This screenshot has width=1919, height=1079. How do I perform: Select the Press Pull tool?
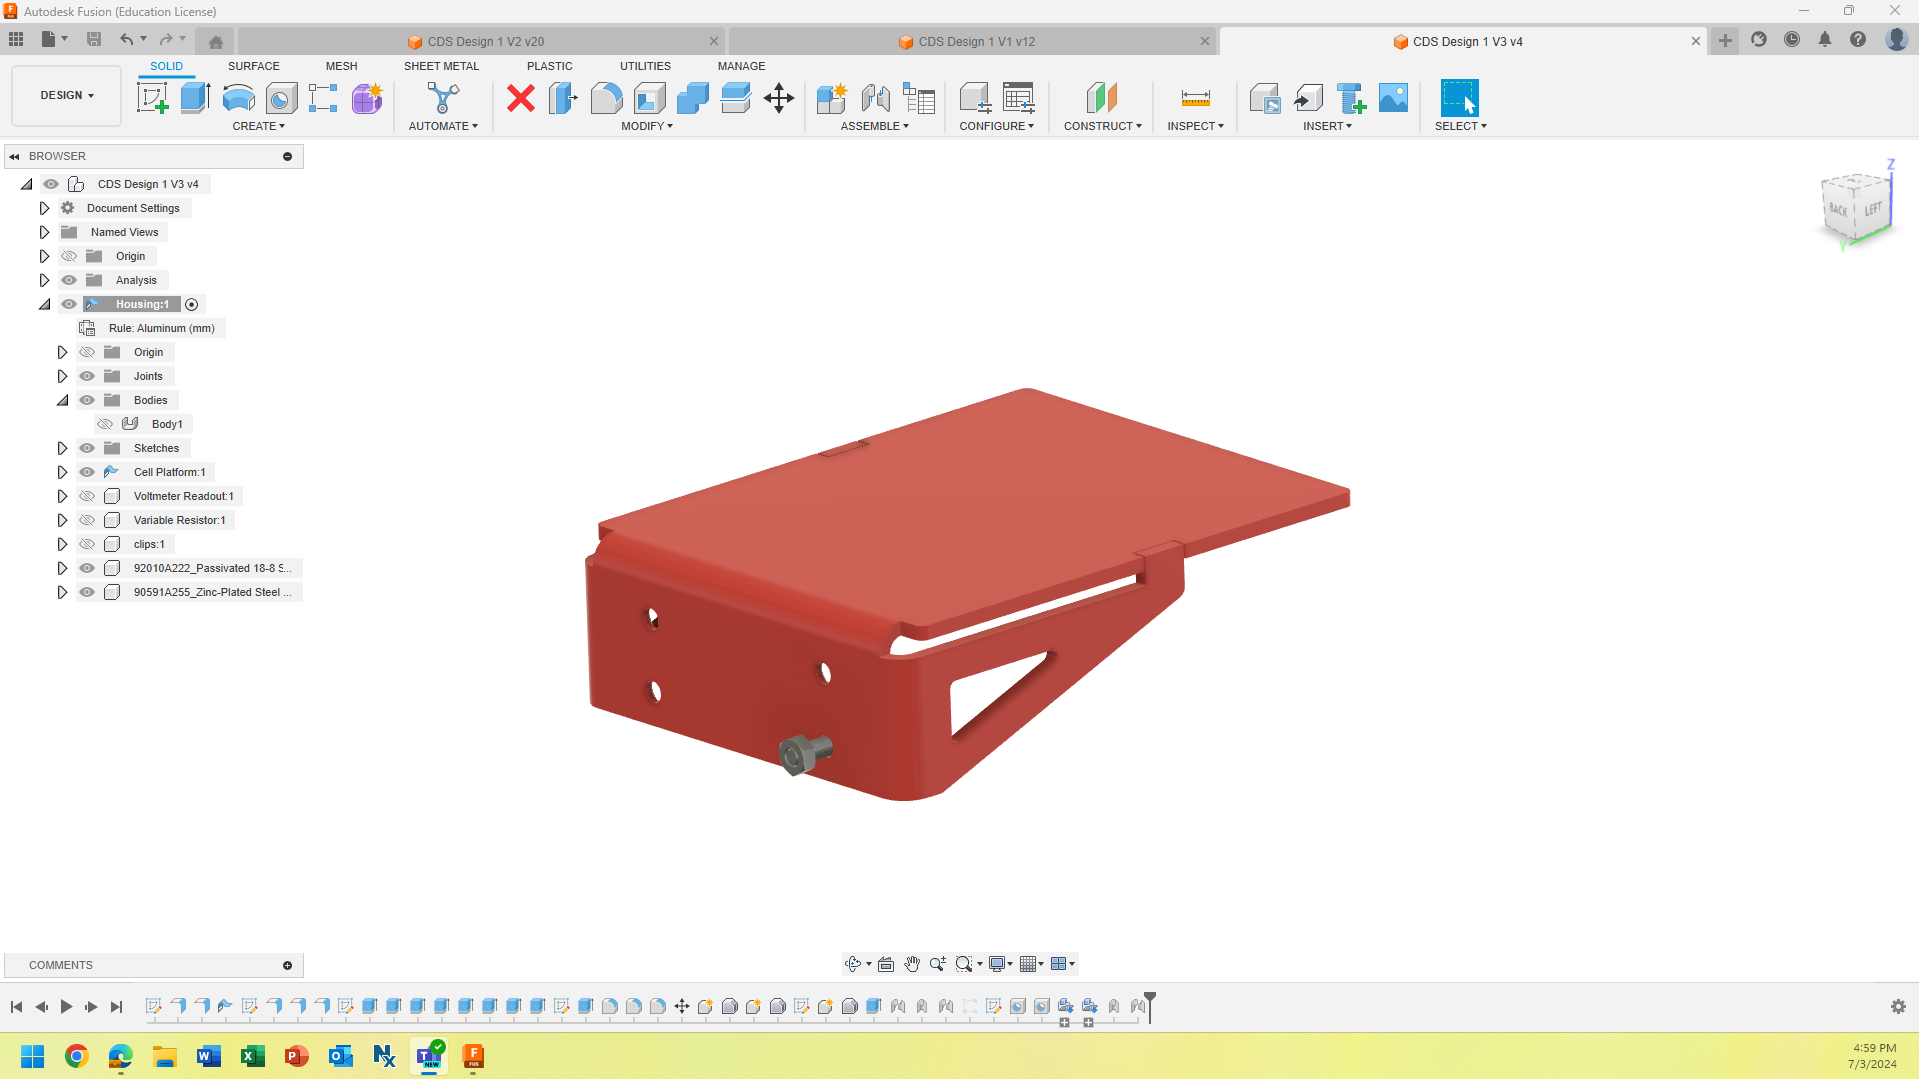(x=563, y=98)
